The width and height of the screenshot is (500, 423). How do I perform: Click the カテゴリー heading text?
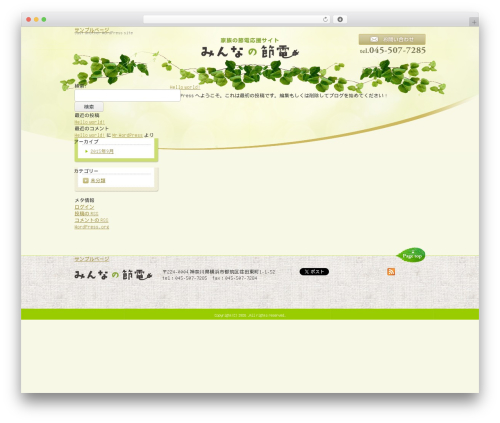[86, 171]
